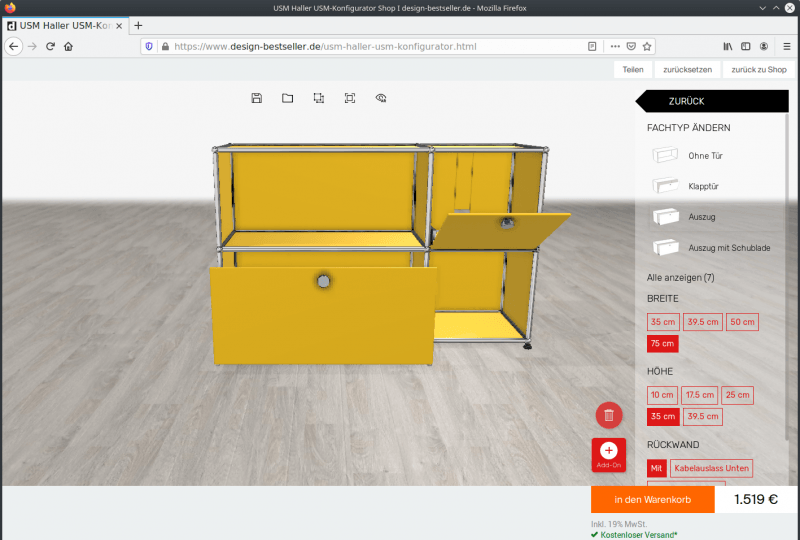The width and height of the screenshot is (800, 540).
Task: Open tracking protection shield icon
Action: 149,46
